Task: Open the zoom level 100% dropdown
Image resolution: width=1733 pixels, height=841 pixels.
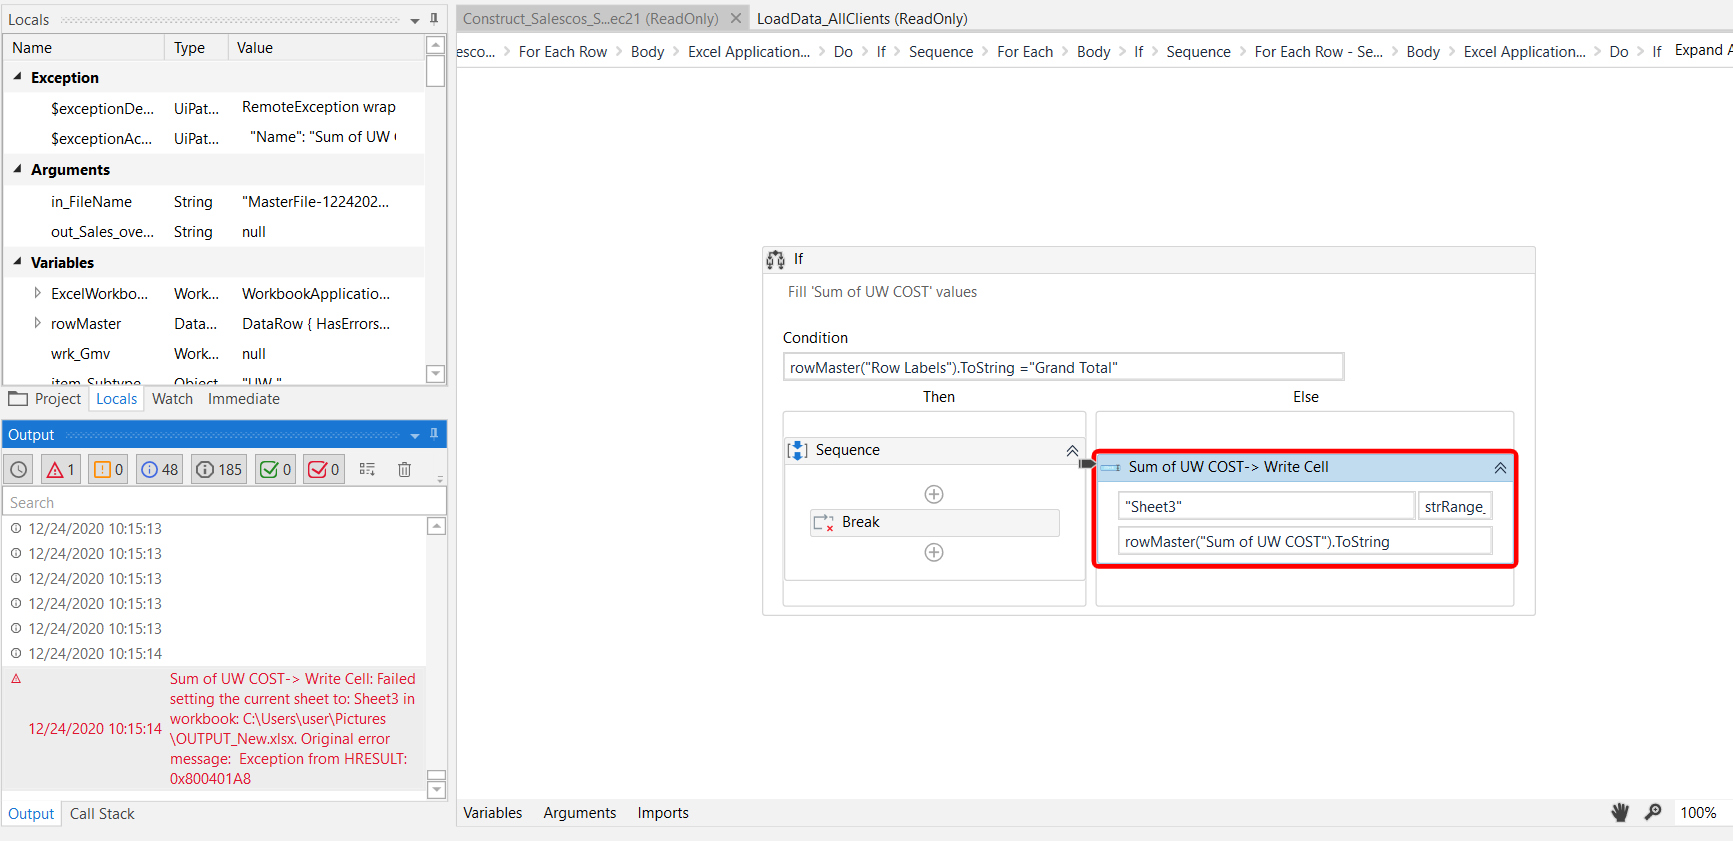Action: tap(1698, 812)
